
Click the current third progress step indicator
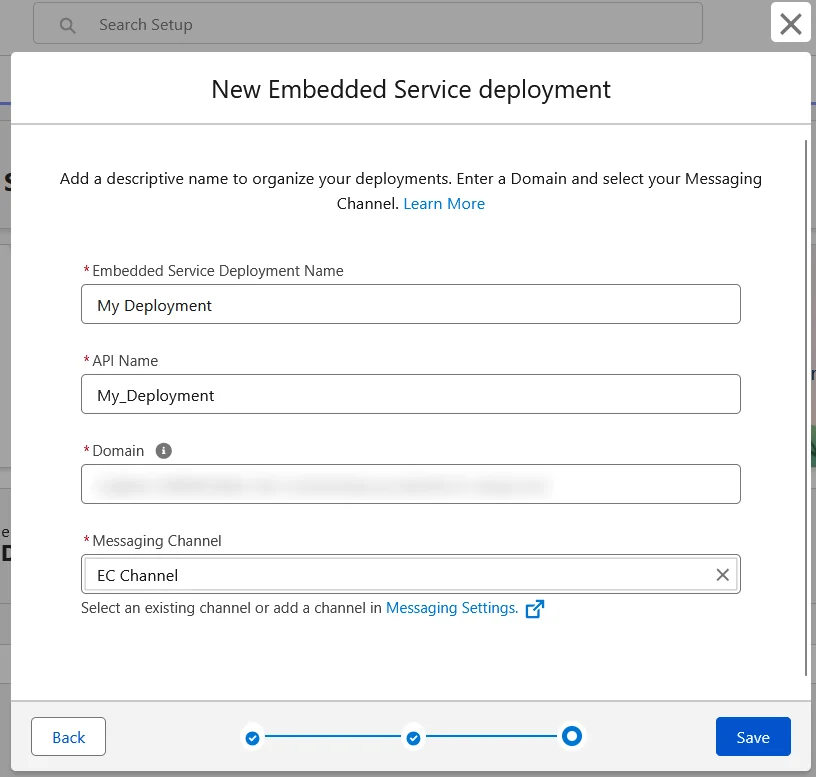(x=572, y=737)
